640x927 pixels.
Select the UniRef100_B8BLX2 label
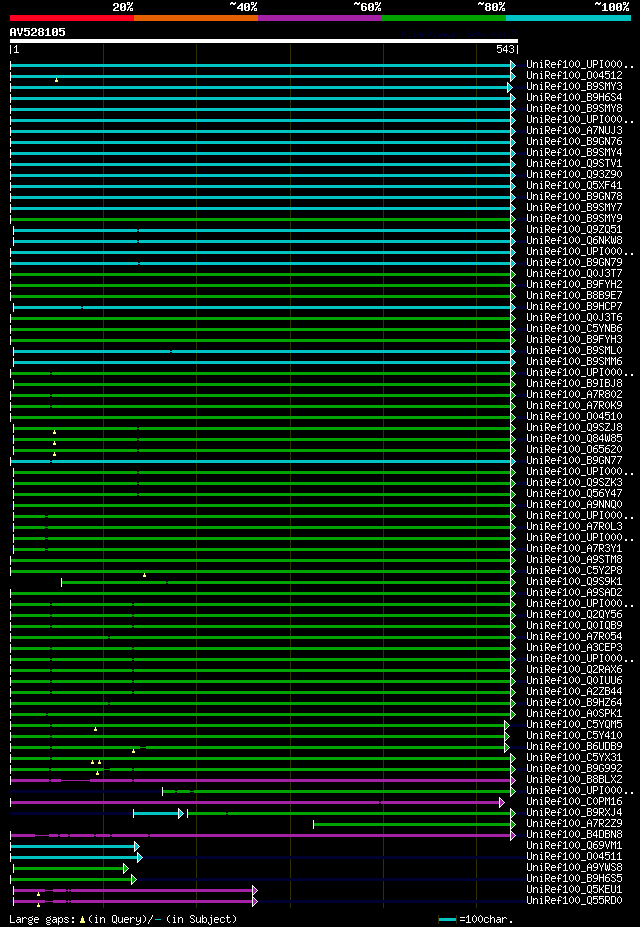(574, 780)
